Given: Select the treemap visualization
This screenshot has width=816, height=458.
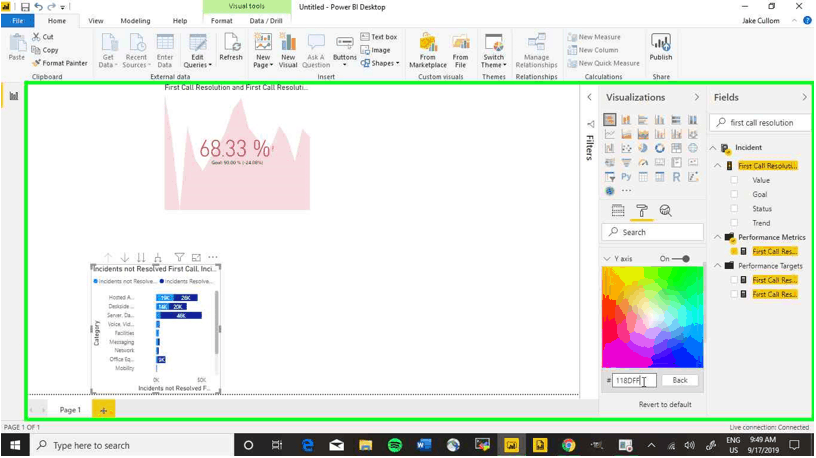Looking at the screenshot, I should point(676,148).
